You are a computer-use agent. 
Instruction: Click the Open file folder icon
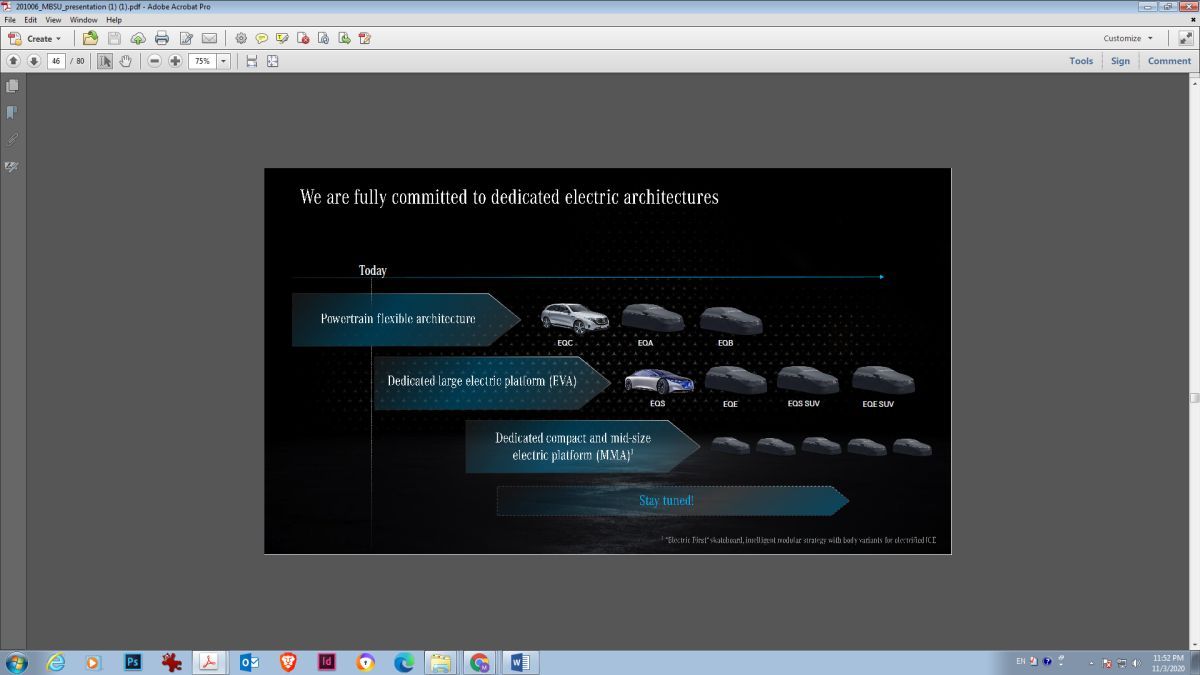click(x=91, y=38)
